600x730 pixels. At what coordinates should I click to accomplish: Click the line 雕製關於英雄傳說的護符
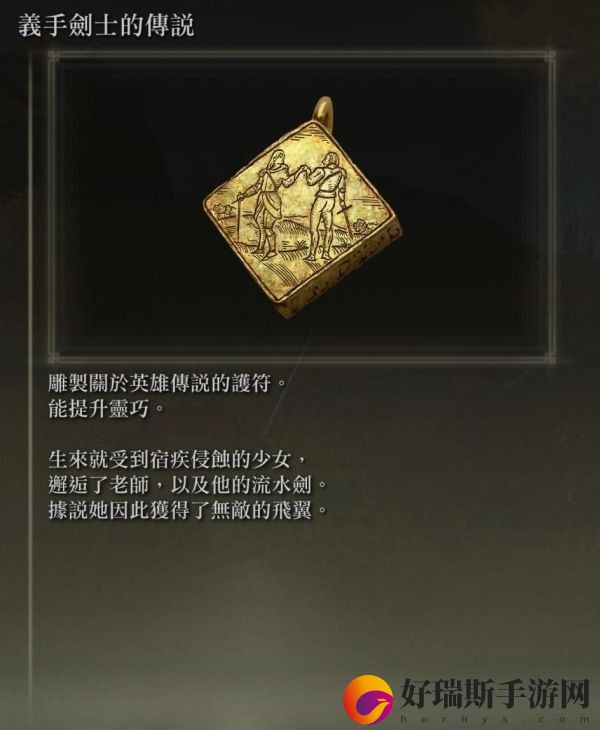[x=167, y=383]
